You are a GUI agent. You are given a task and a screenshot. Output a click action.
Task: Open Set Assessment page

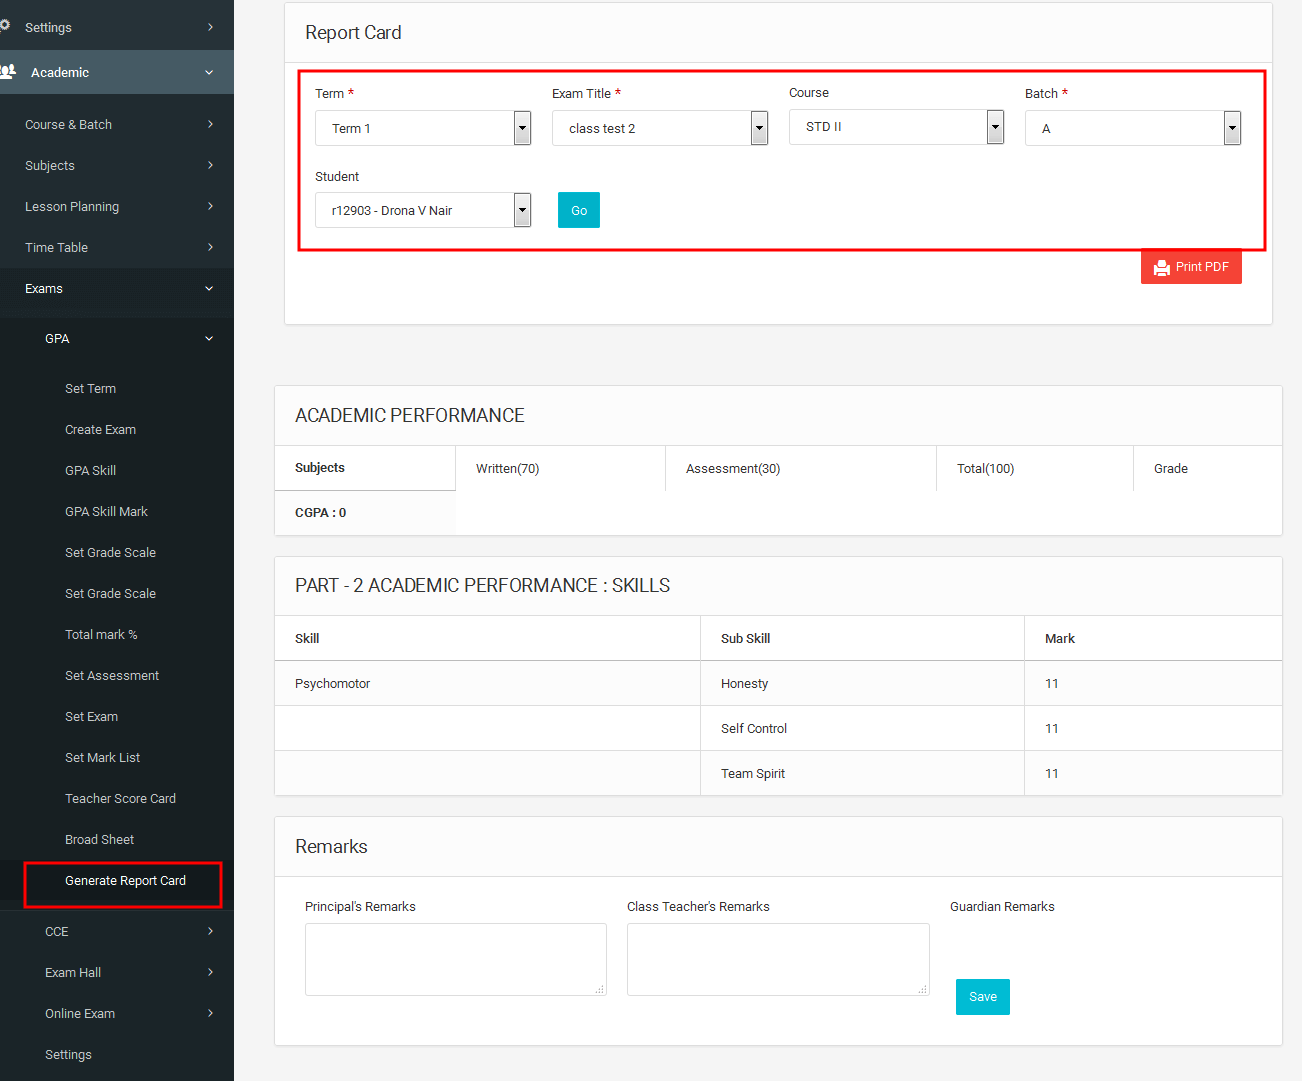[112, 675]
